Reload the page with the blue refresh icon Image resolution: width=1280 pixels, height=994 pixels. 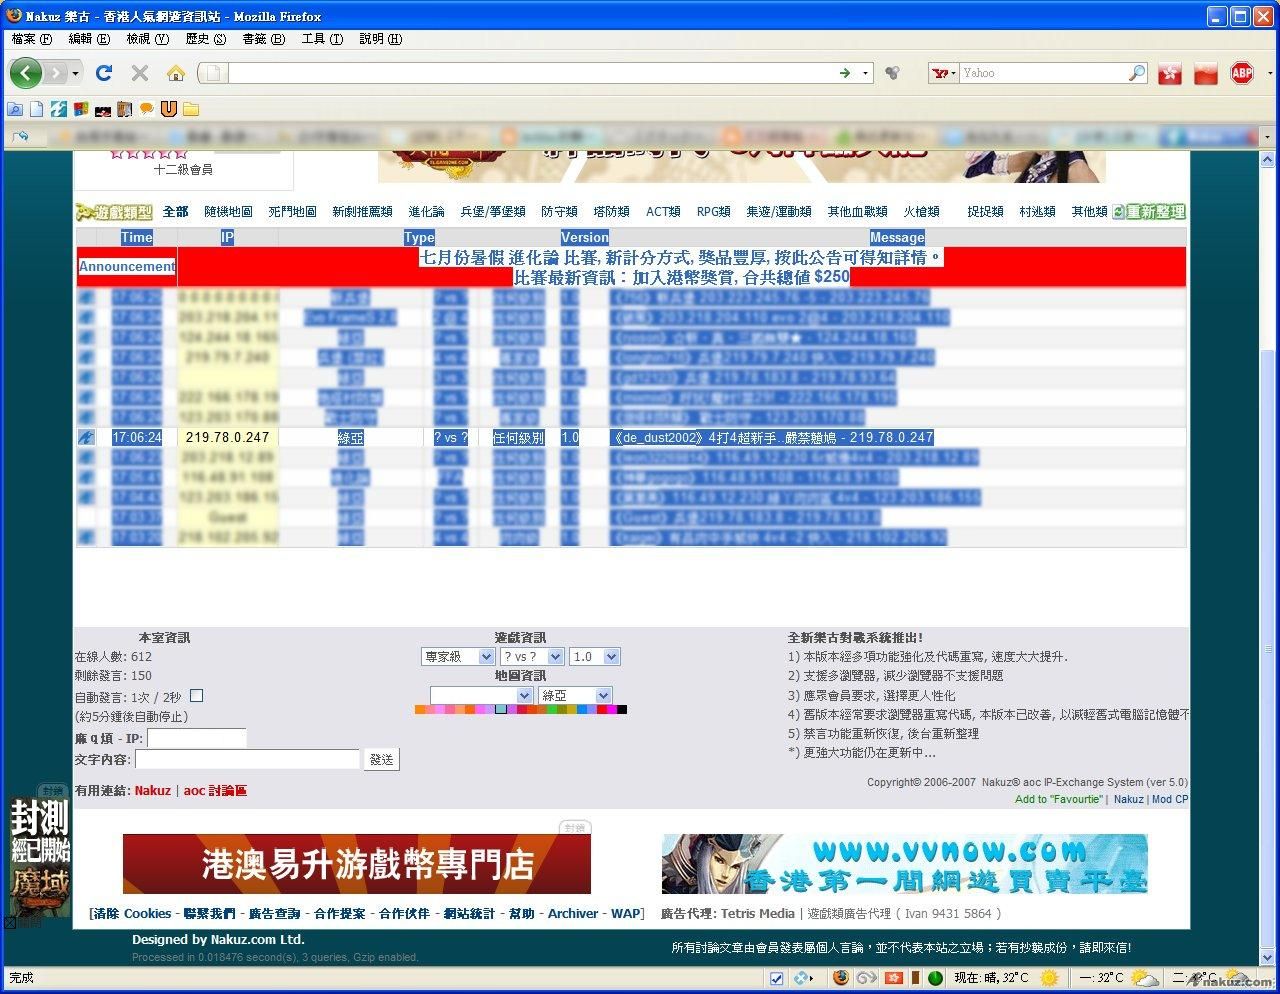click(103, 72)
